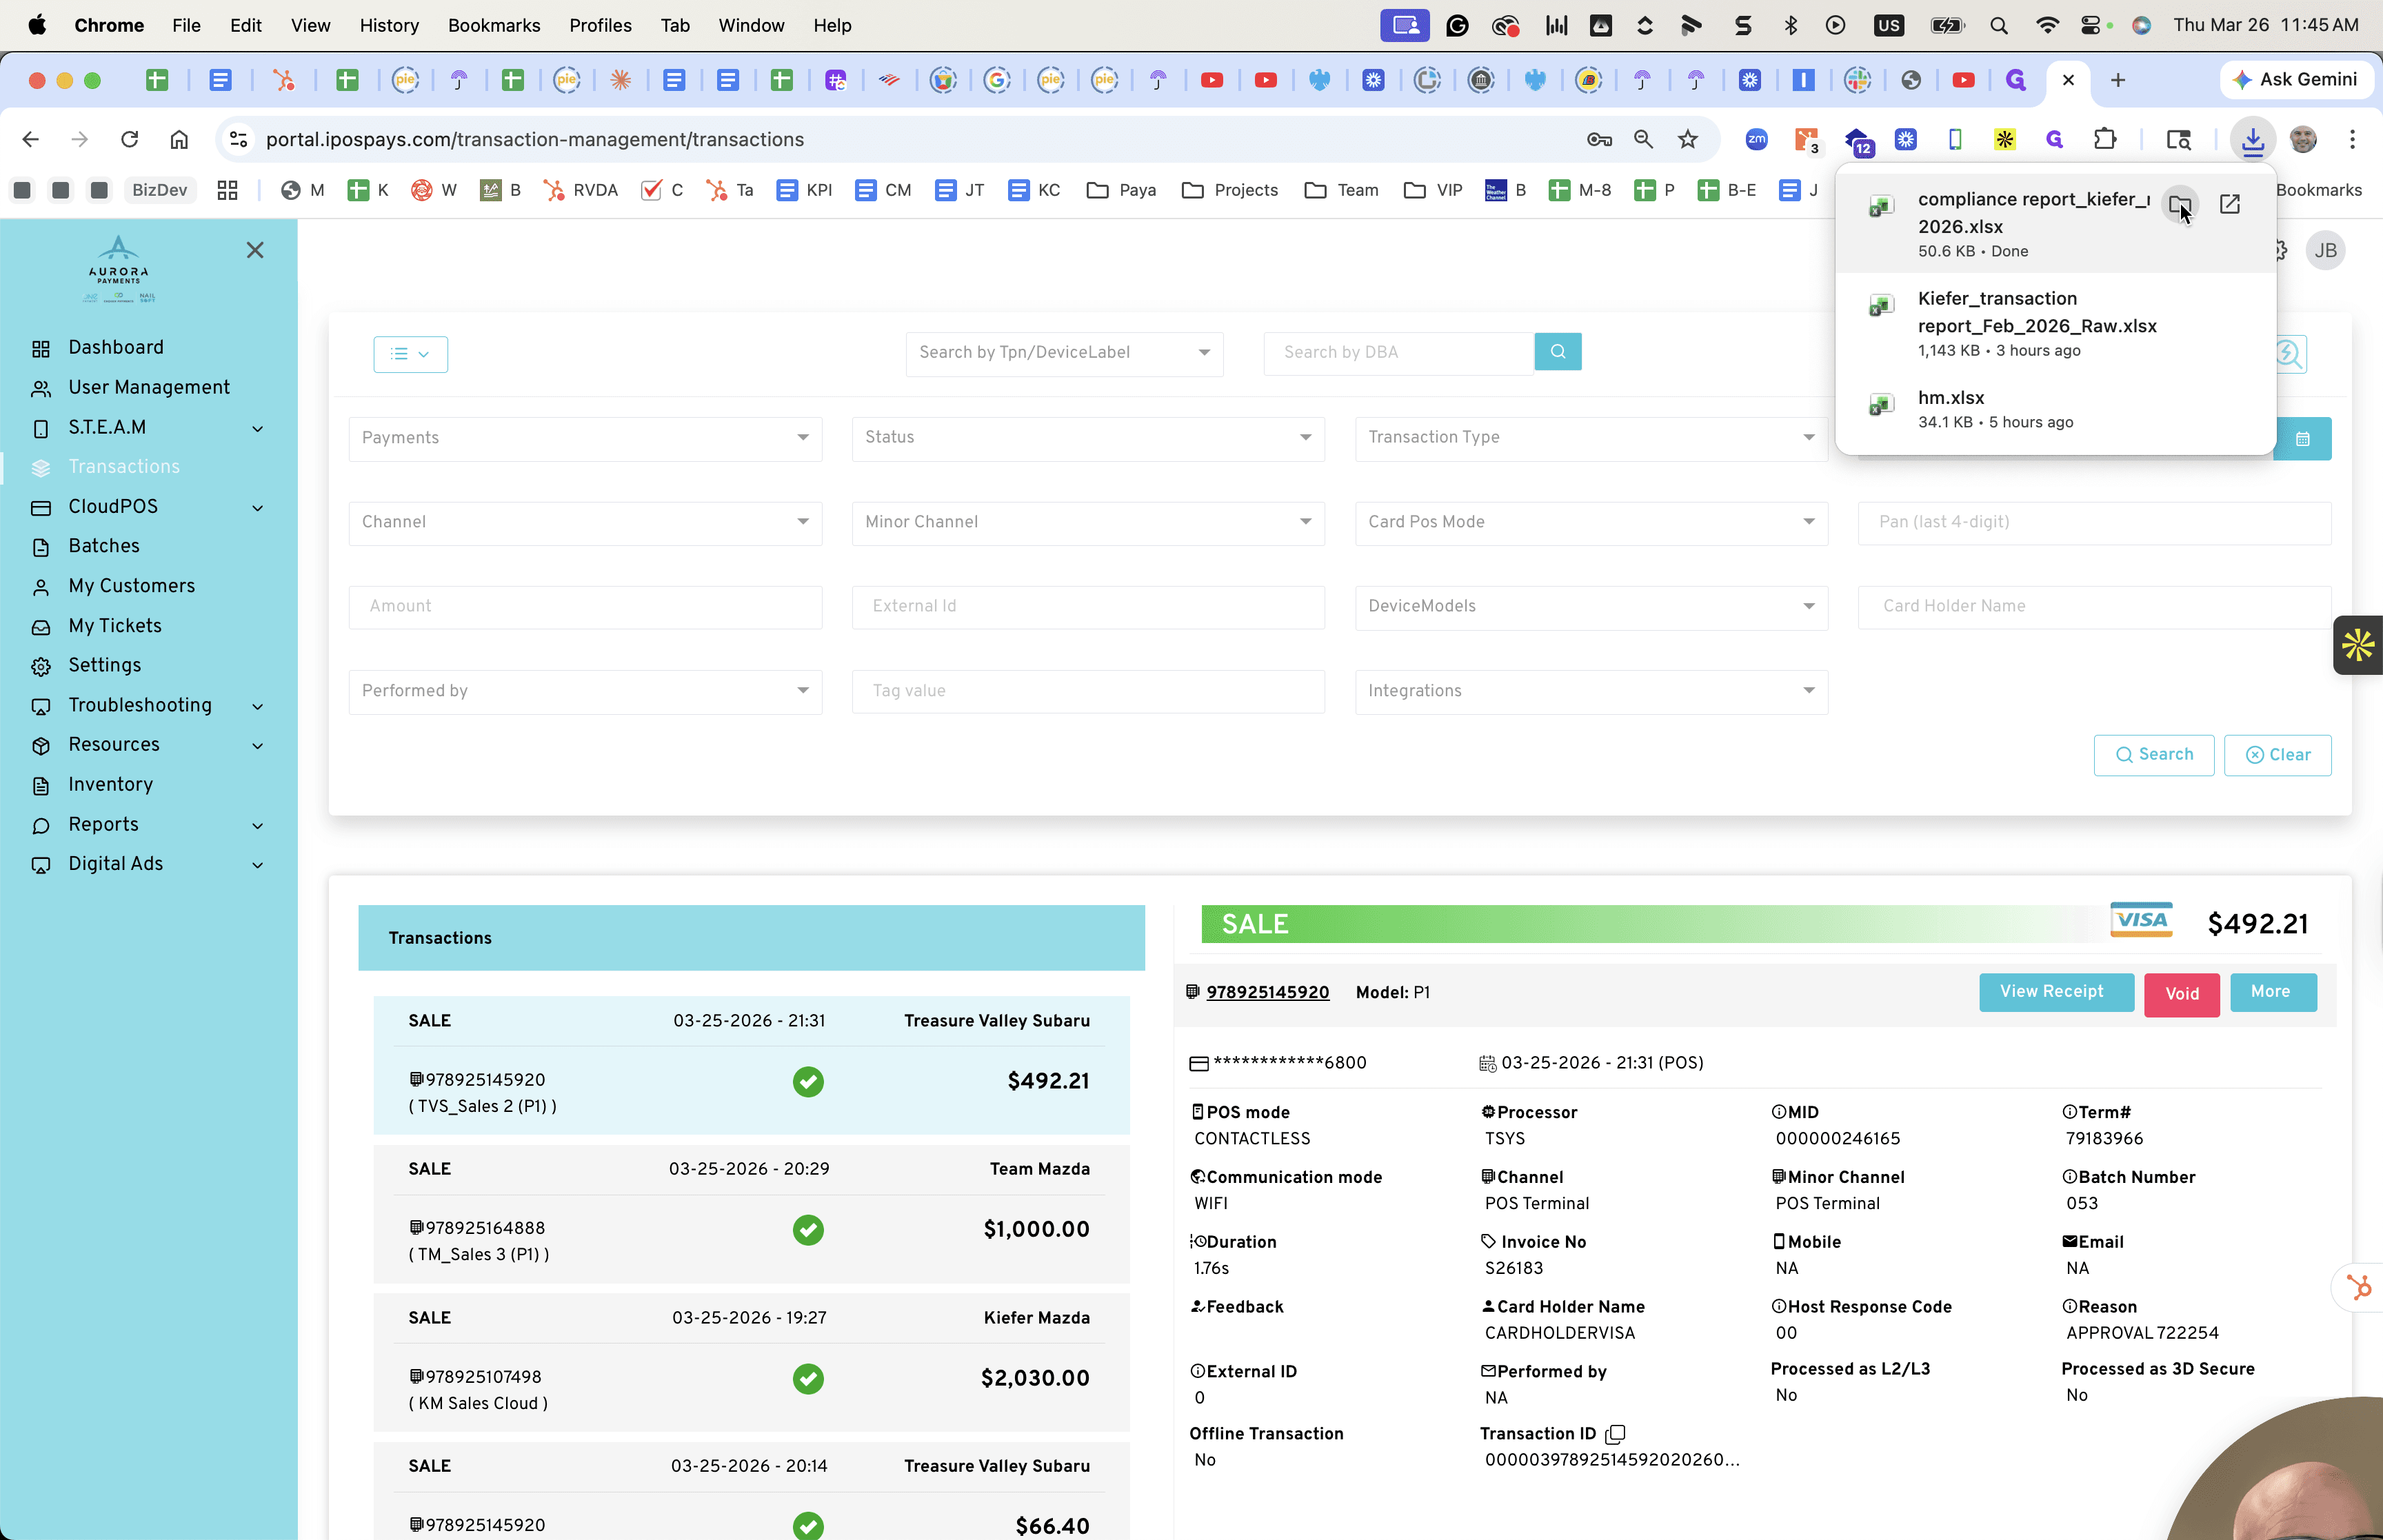Open Kiefer_transaction report download entry

2055,323
